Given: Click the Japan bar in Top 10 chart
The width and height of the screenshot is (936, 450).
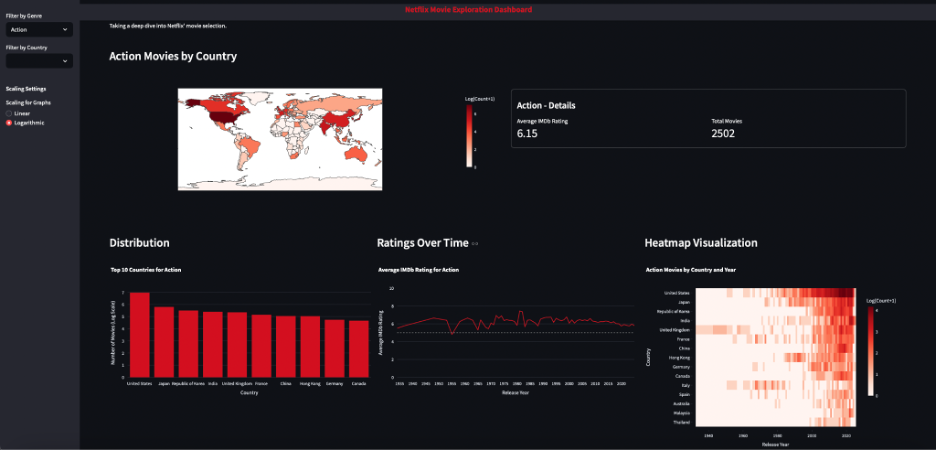Looking at the screenshot, I should (164, 342).
